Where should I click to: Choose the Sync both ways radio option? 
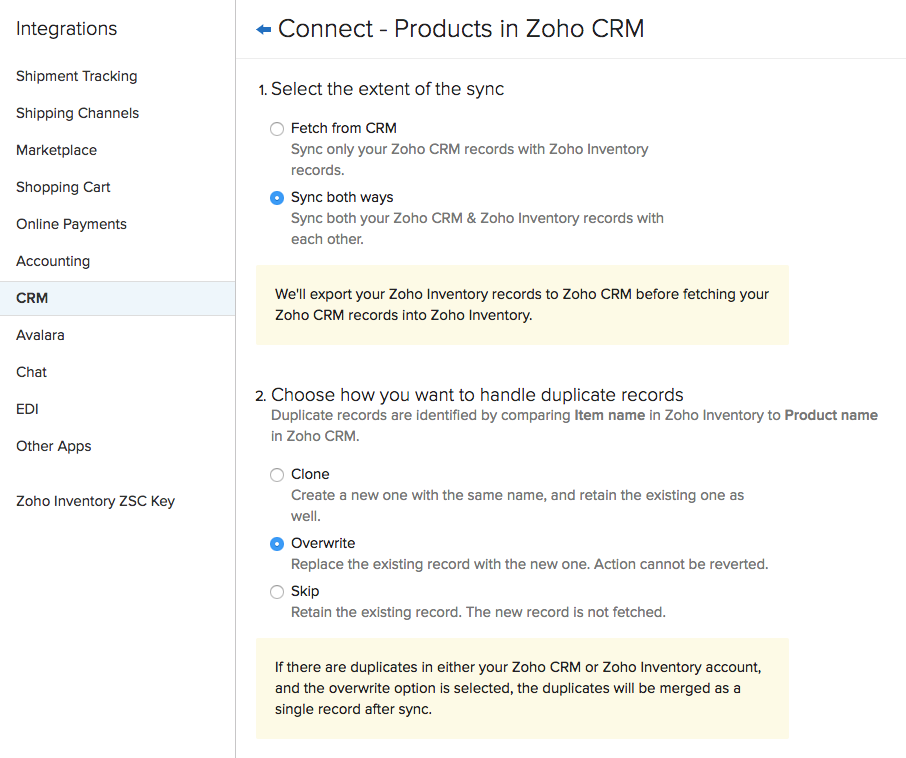pos(277,197)
